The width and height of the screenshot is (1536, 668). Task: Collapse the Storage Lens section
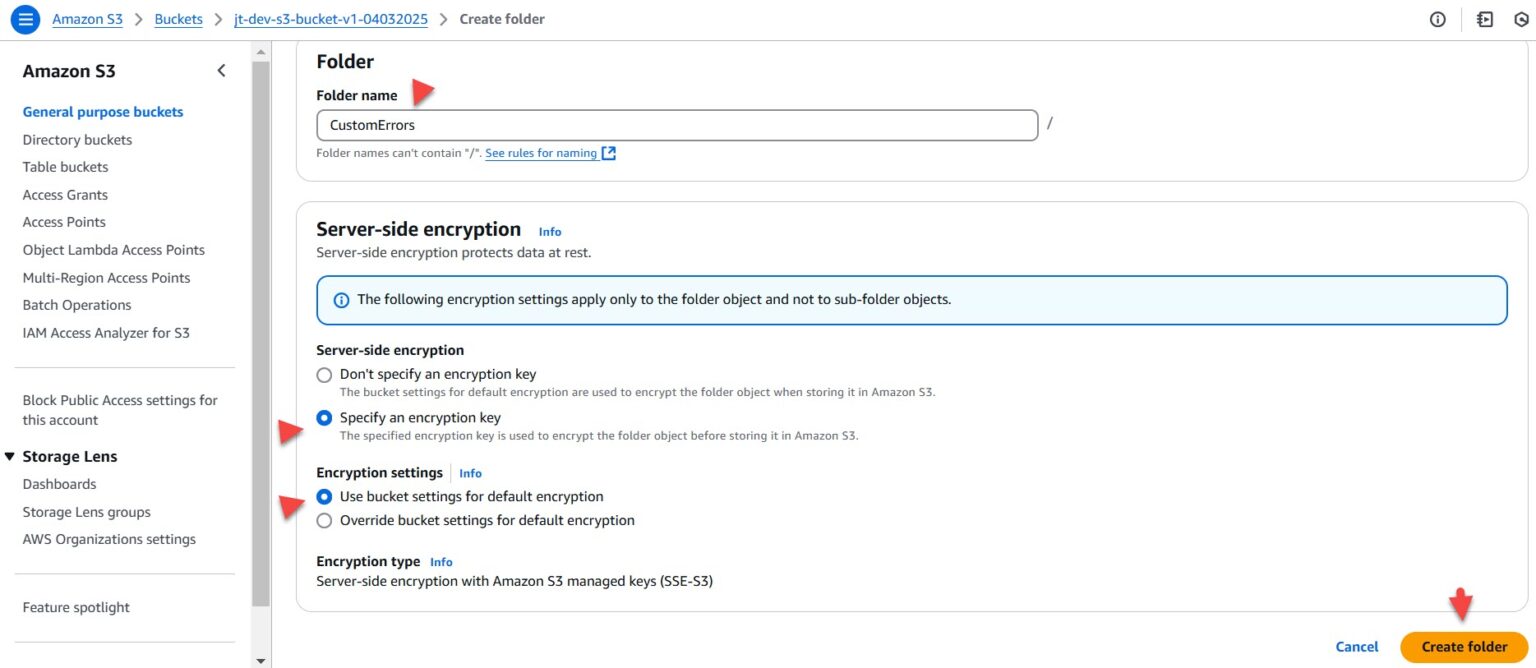(x=10, y=456)
